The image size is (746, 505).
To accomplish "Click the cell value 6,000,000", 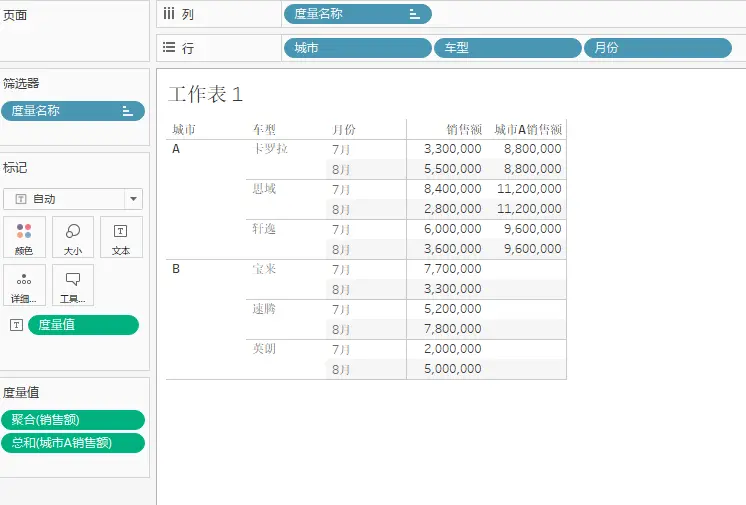I will [452, 229].
